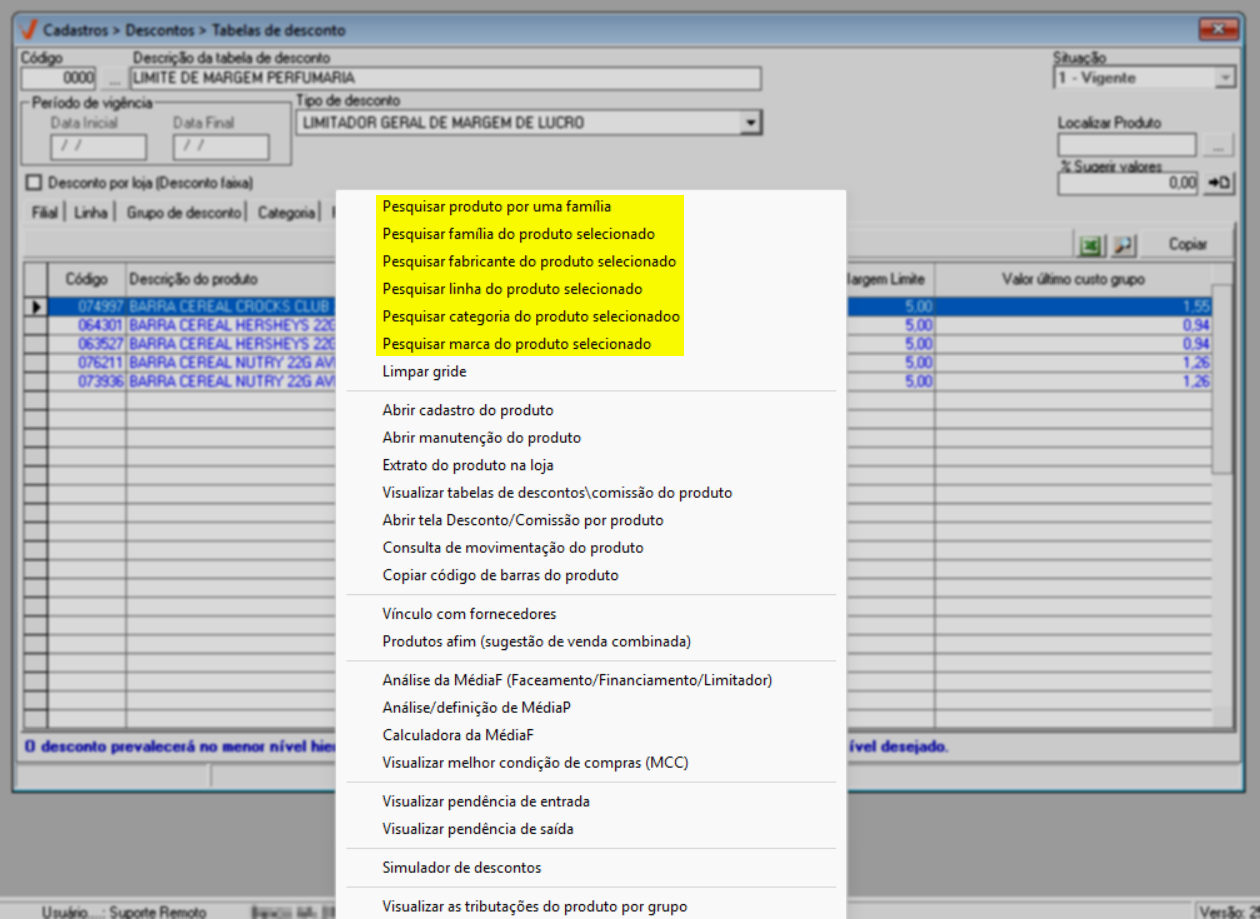The height and width of the screenshot is (919, 1260).
Task: Open the Grupo de desconto tab
Action: 183,213
